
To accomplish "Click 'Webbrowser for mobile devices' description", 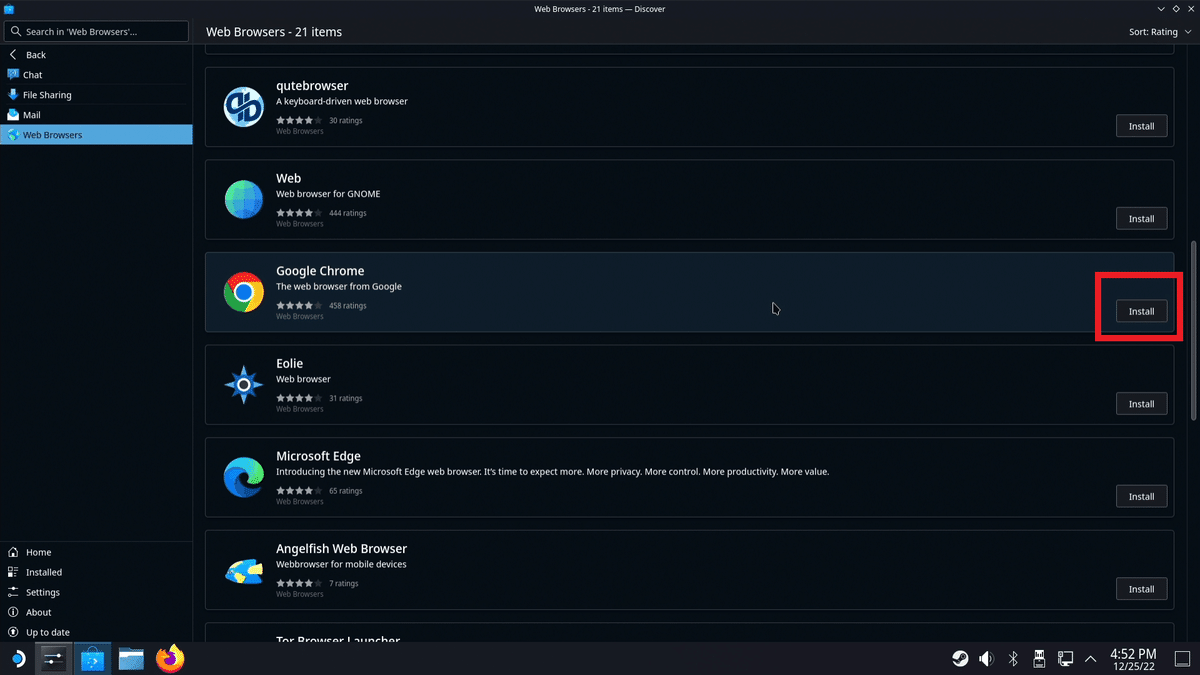I will click(x=339, y=564).
